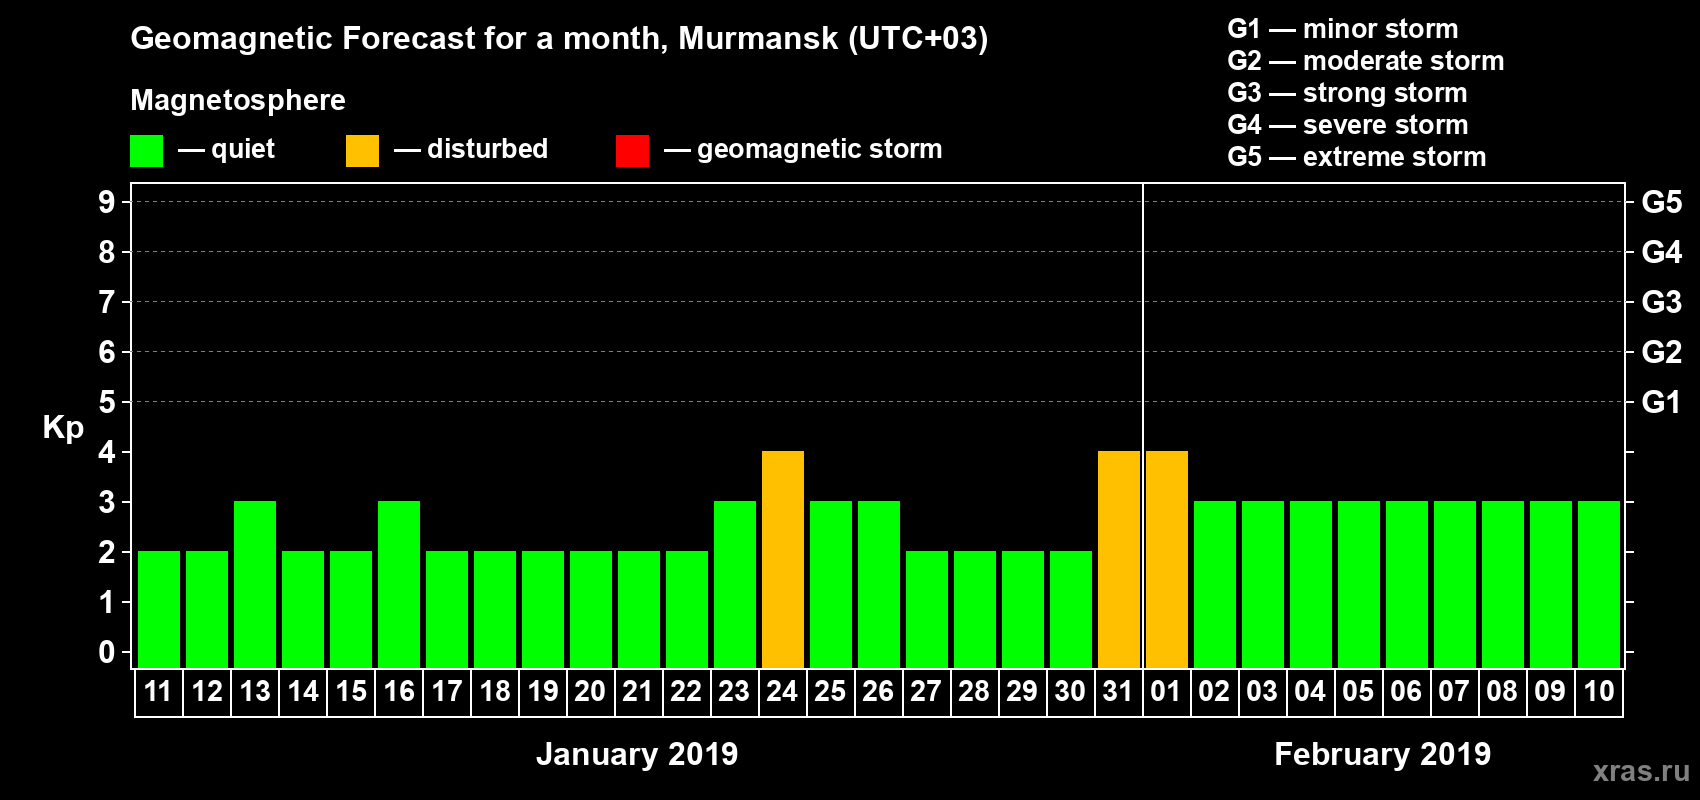The image size is (1700, 800).
Task: Click the "— disturbed" legend label
Action: (x=471, y=149)
